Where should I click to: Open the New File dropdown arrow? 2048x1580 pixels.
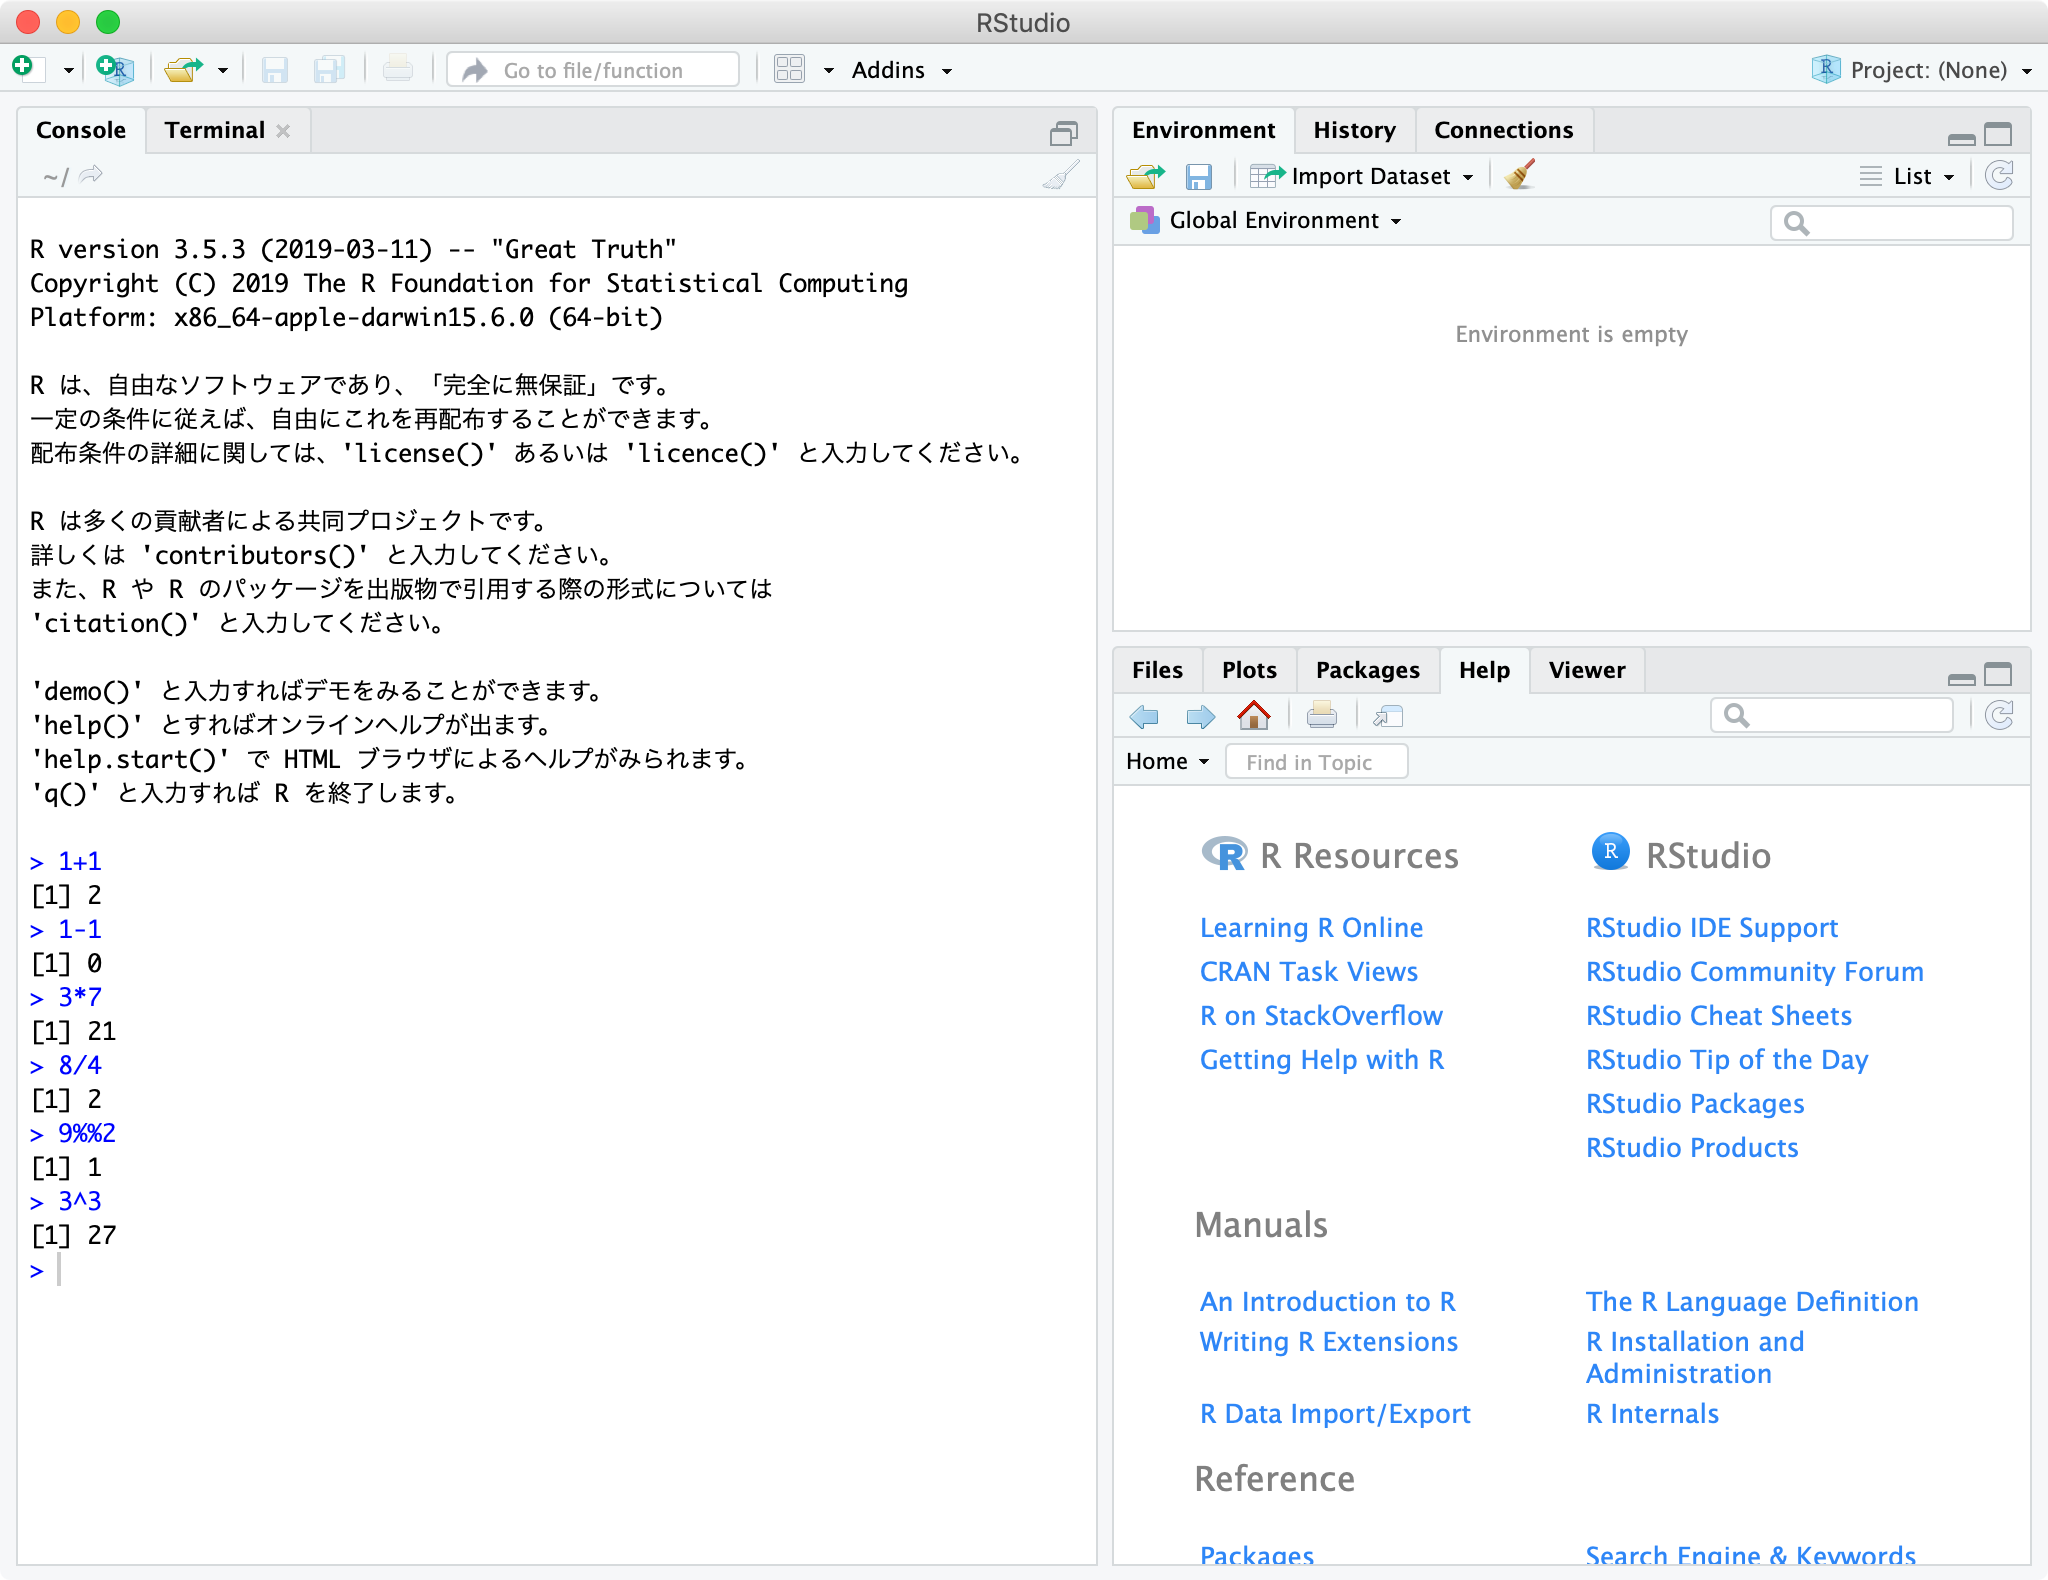point(68,70)
